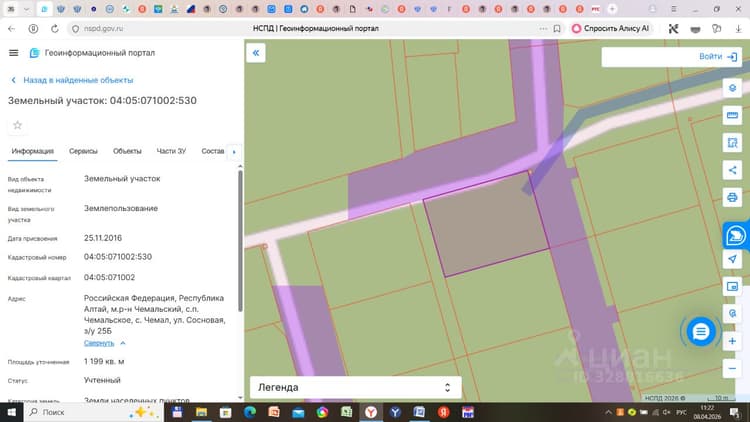Click the info panel vertical scrollbar
The width and height of the screenshot is (750, 422).
240,239
